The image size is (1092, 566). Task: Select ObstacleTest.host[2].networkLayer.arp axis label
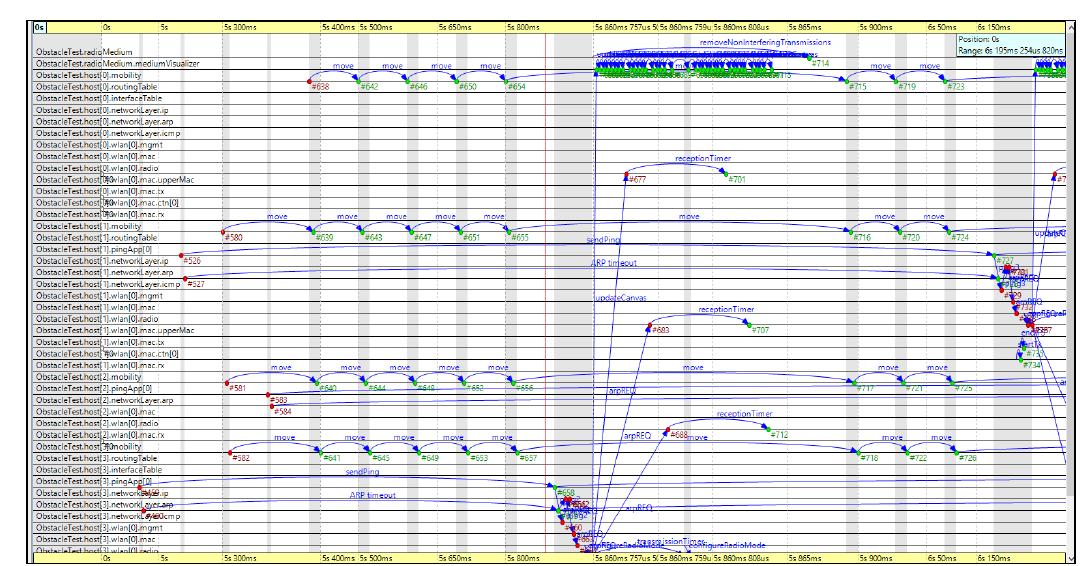point(104,400)
